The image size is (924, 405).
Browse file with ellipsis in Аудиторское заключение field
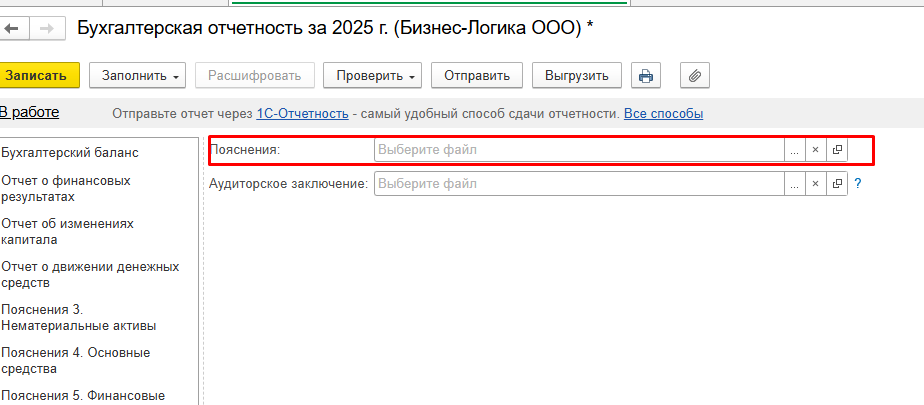(794, 184)
